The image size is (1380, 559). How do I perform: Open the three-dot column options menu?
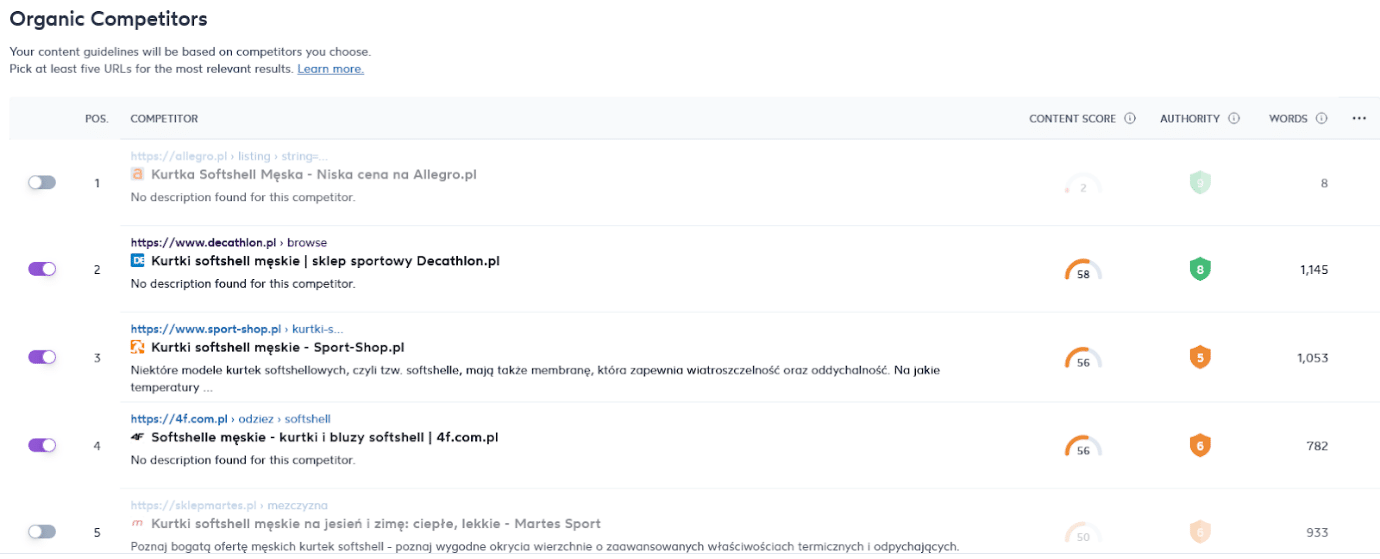(1358, 119)
